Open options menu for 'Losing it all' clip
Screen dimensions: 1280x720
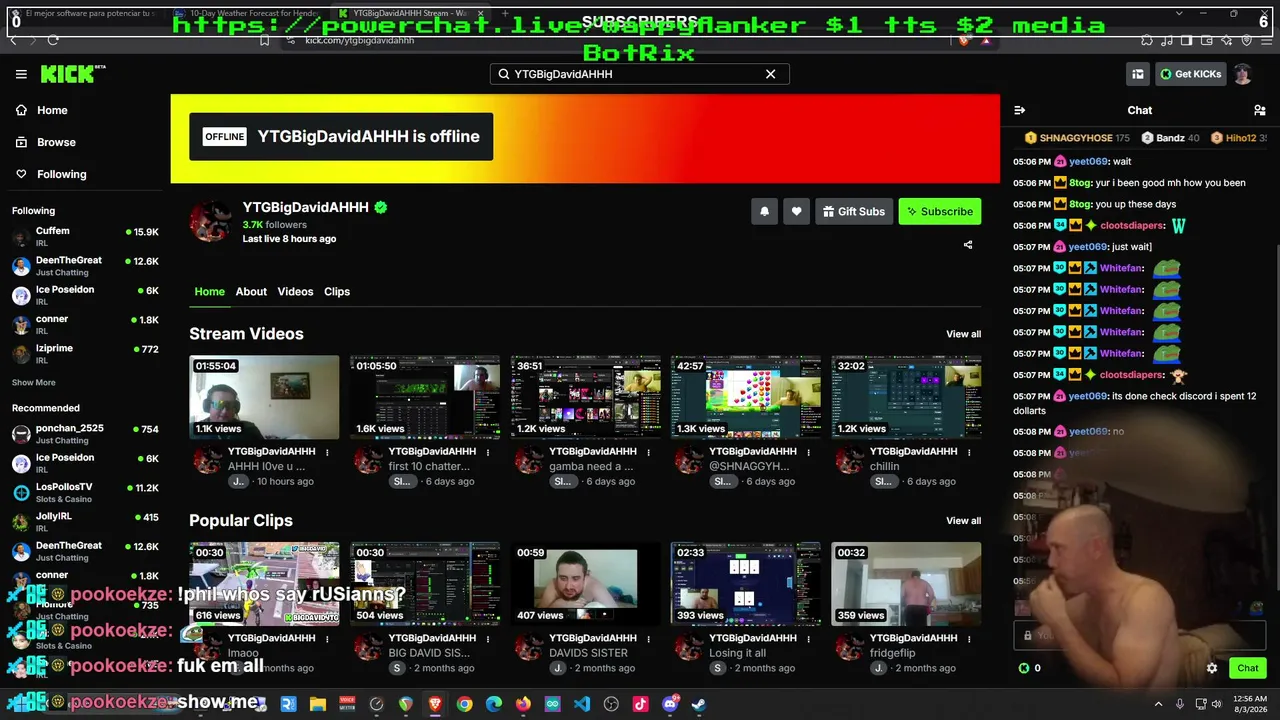pos(809,639)
